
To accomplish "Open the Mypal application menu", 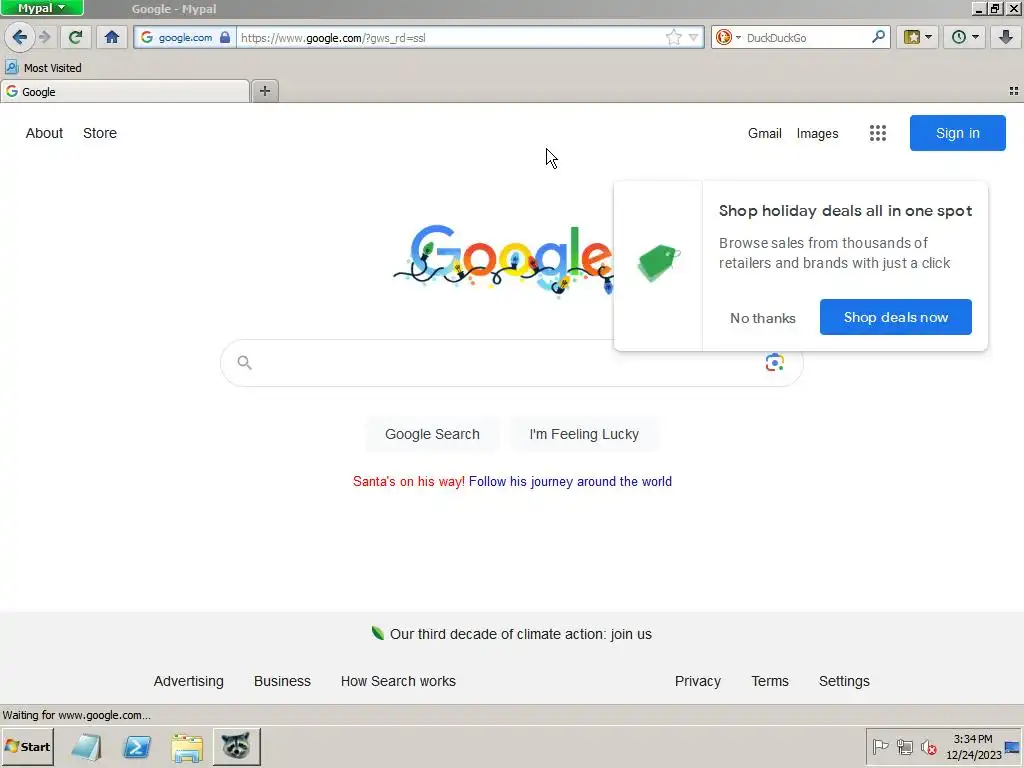I will tap(42, 8).
